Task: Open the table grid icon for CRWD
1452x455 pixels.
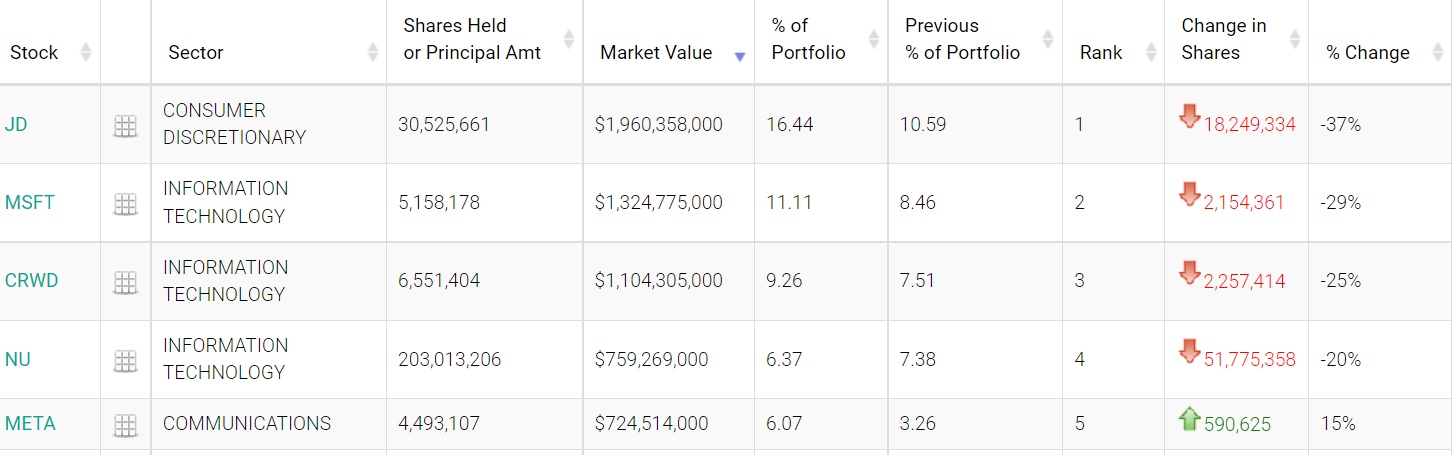Action: [125, 282]
